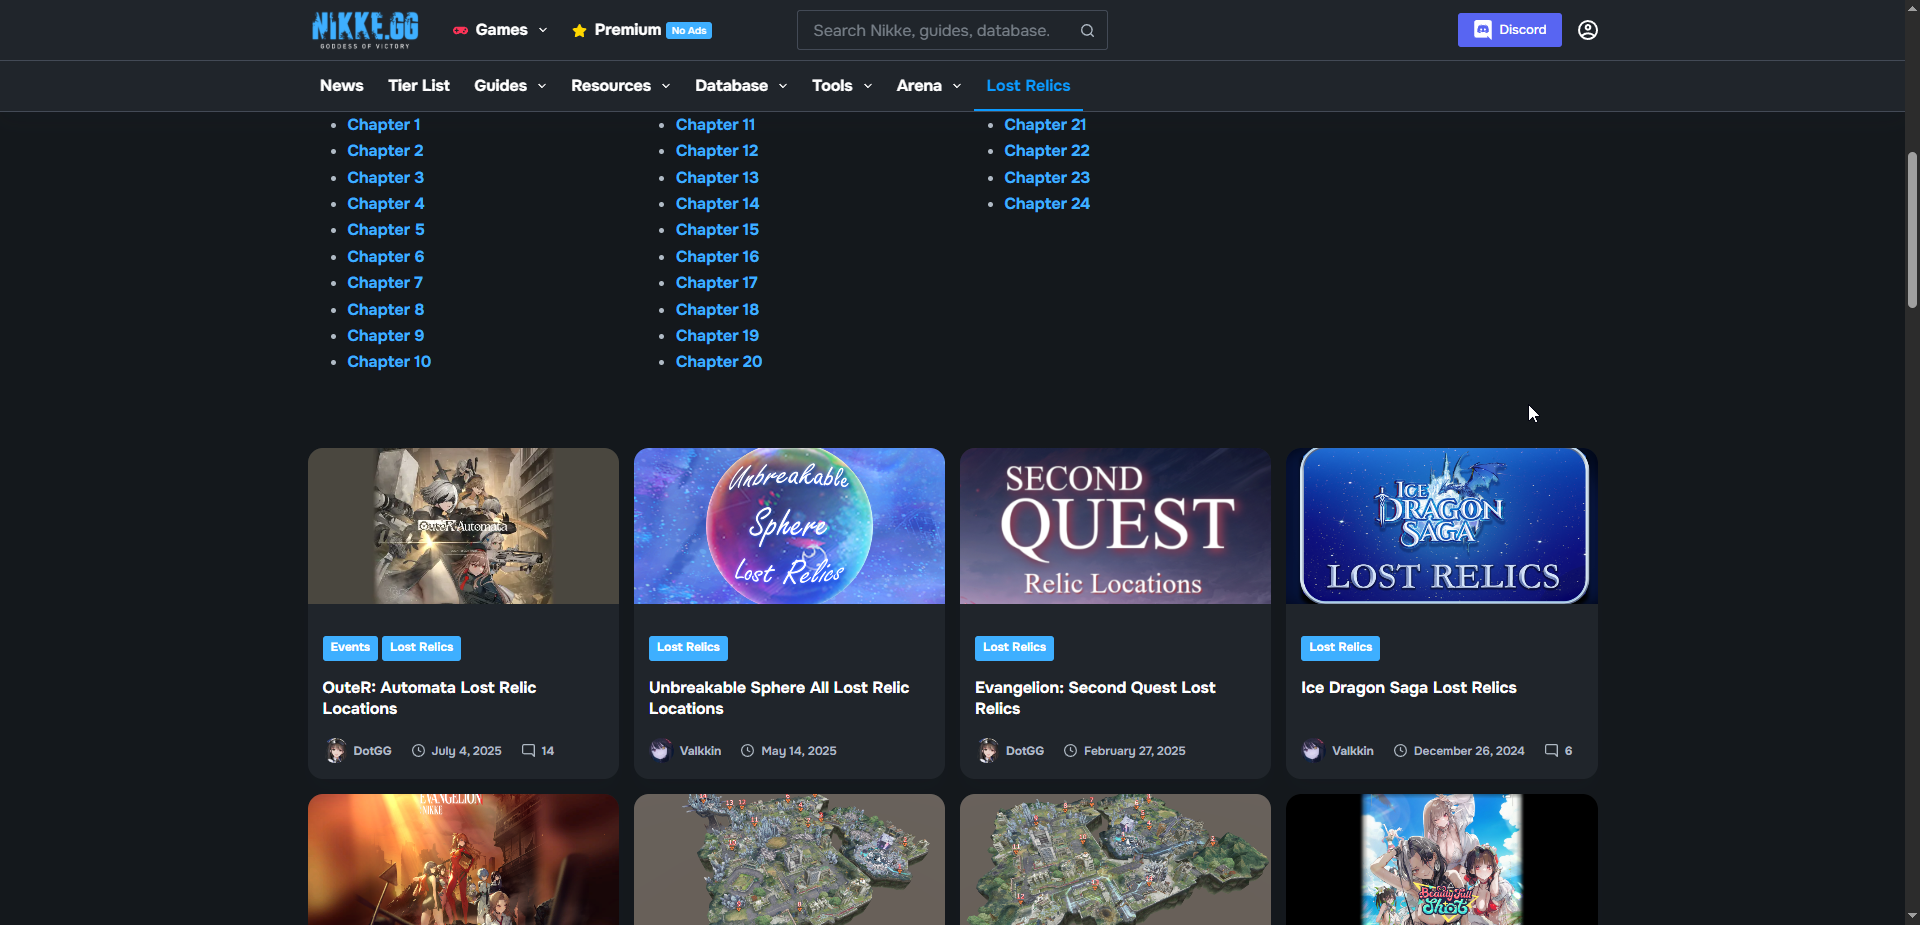Click the scrollbar down arrow

(x=1912, y=915)
